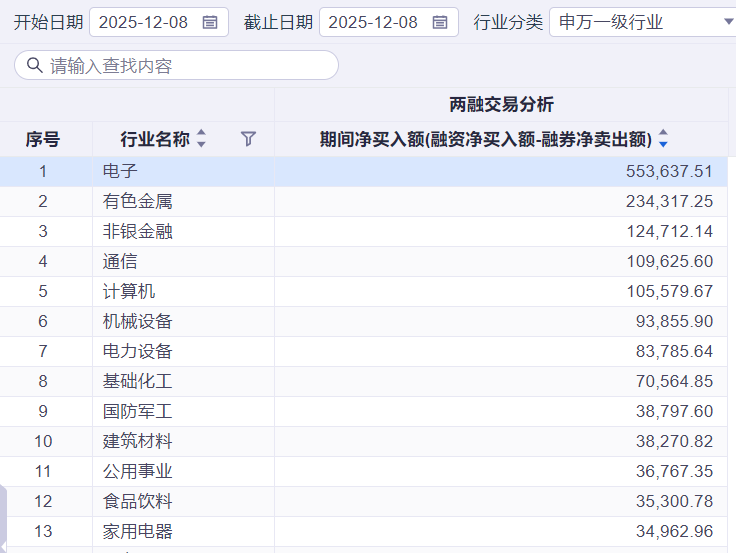736x553 pixels.
Task: Click the value 70,564.85
Action: point(675,382)
